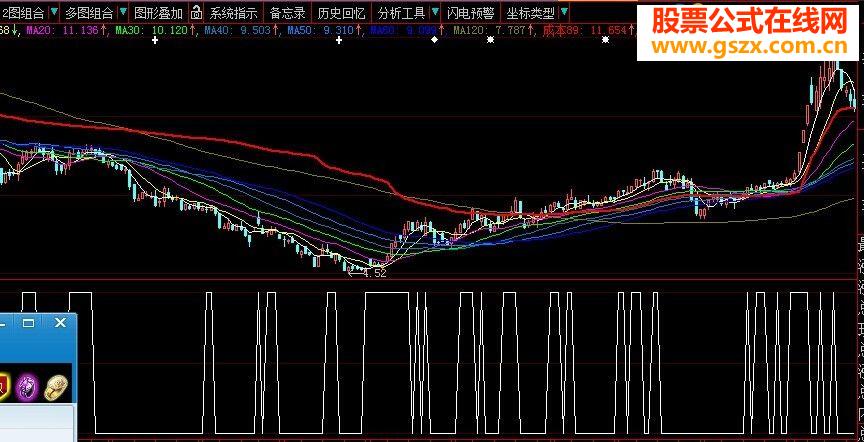
Task: Open 历史回忆 in the toolbar
Action: 342,12
